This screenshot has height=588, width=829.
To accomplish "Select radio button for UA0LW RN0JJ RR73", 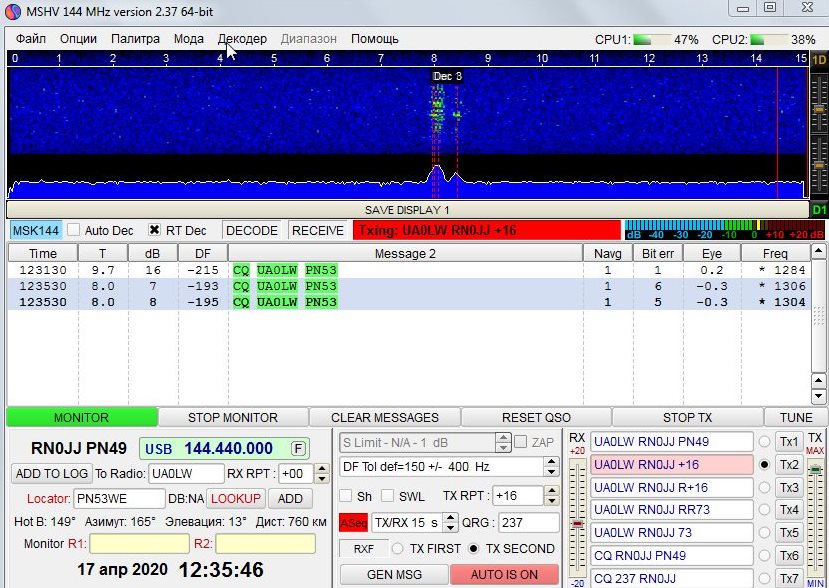I will tap(764, 510).
